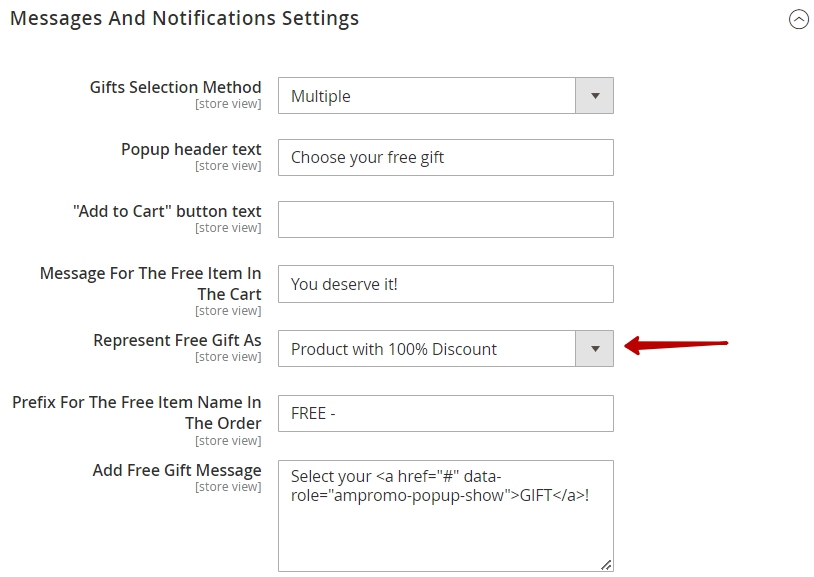Open the Represent Free Gift As dropdown arrow
The image size is (814, 577).
(595, 348)
